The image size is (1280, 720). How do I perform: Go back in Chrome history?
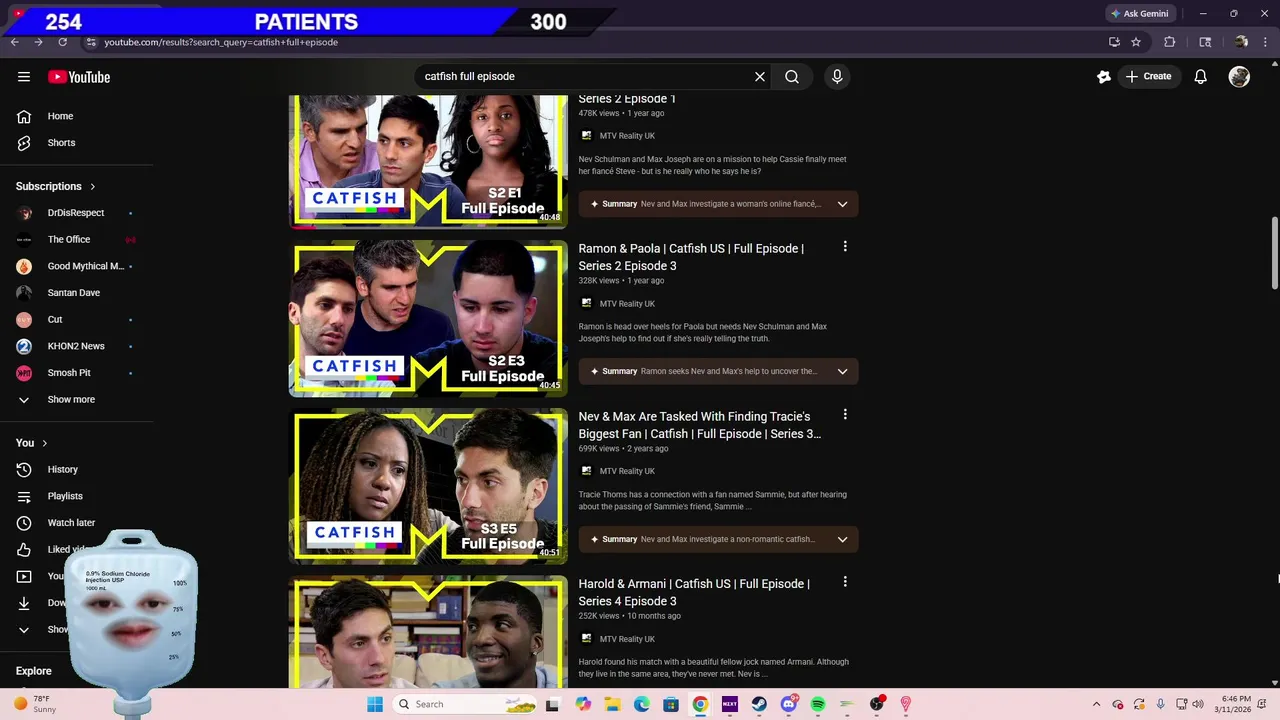[14, 42]
